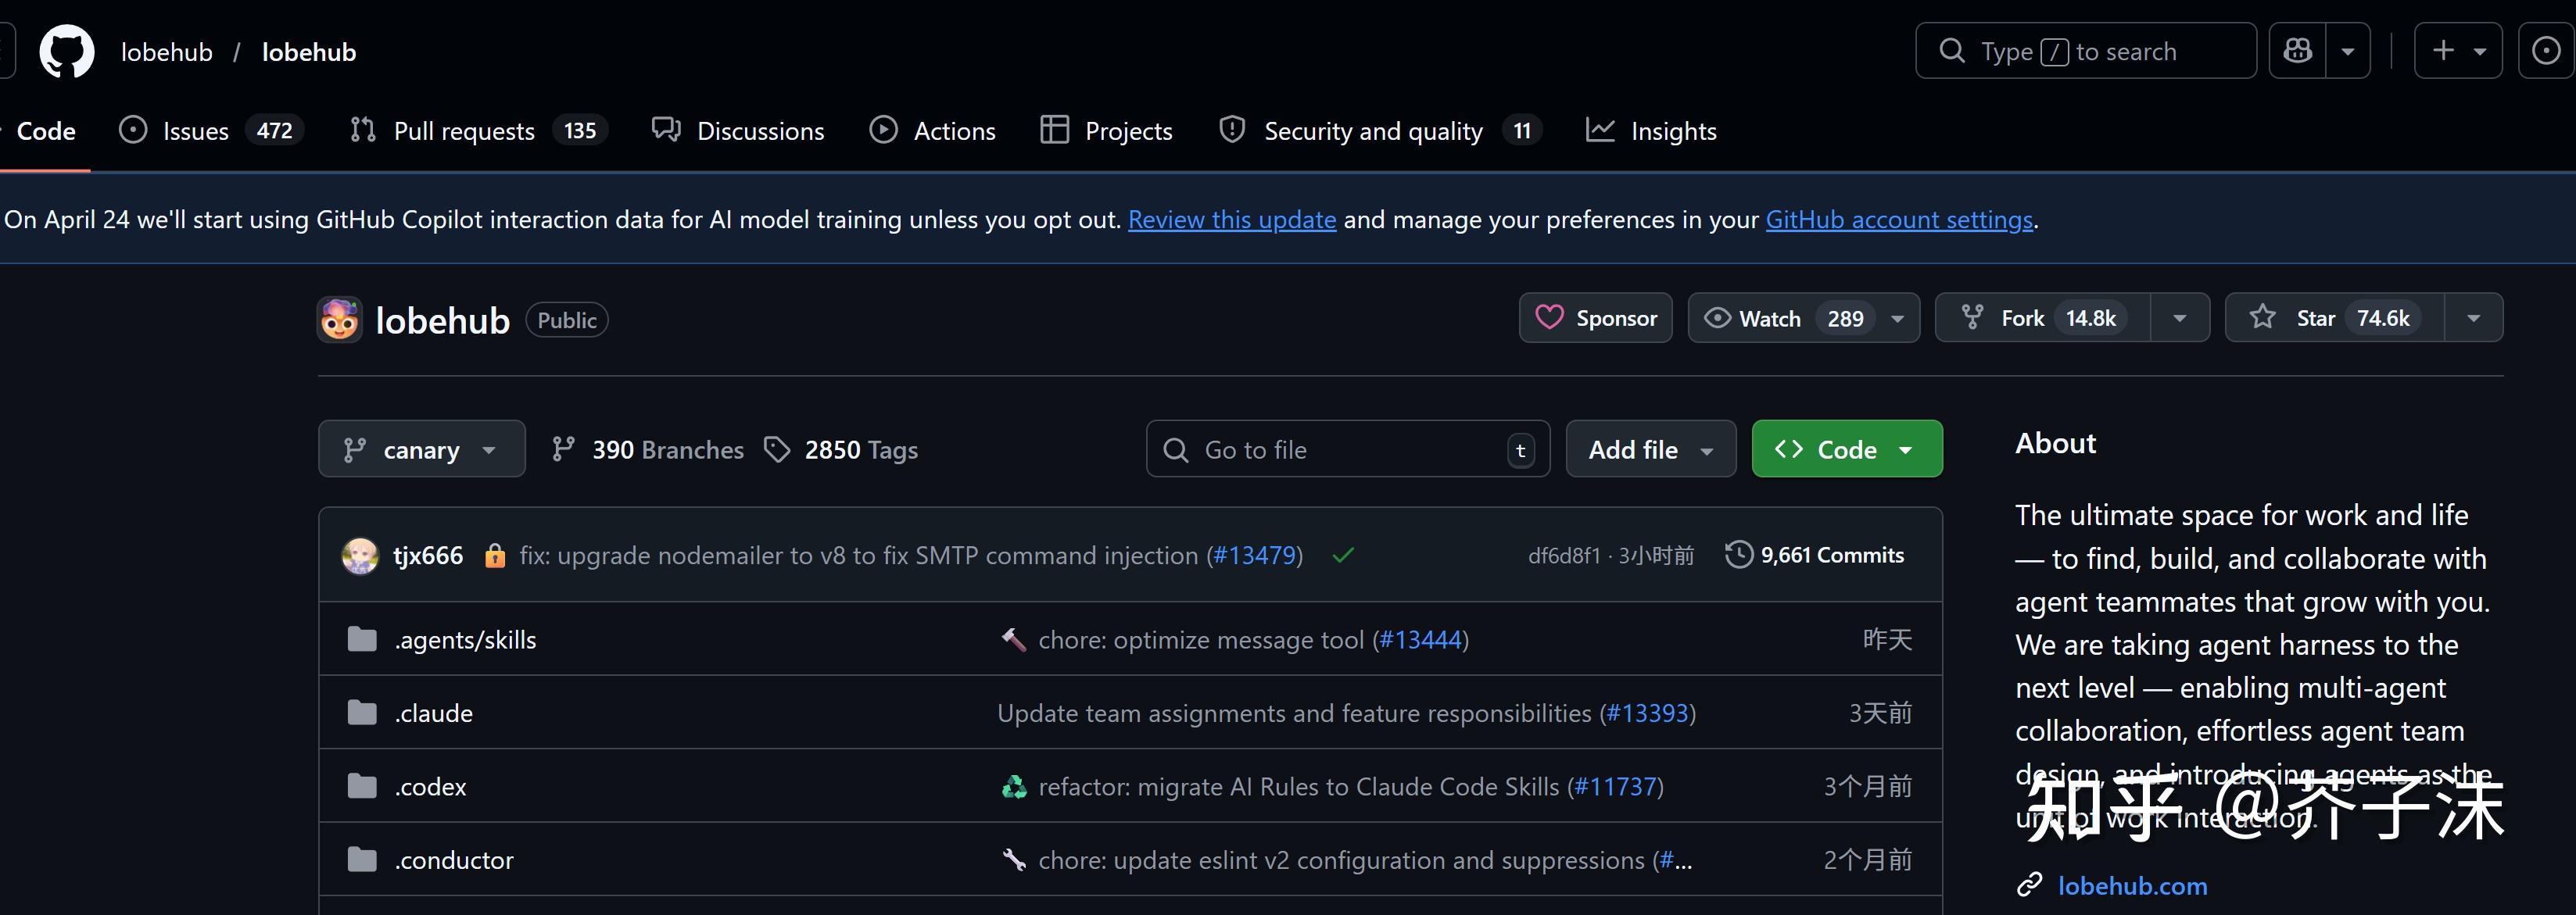This screenshot has height=915, width=2576.
Task: Open the 9,661 Commits history
Action: [x=1814, y=555]
